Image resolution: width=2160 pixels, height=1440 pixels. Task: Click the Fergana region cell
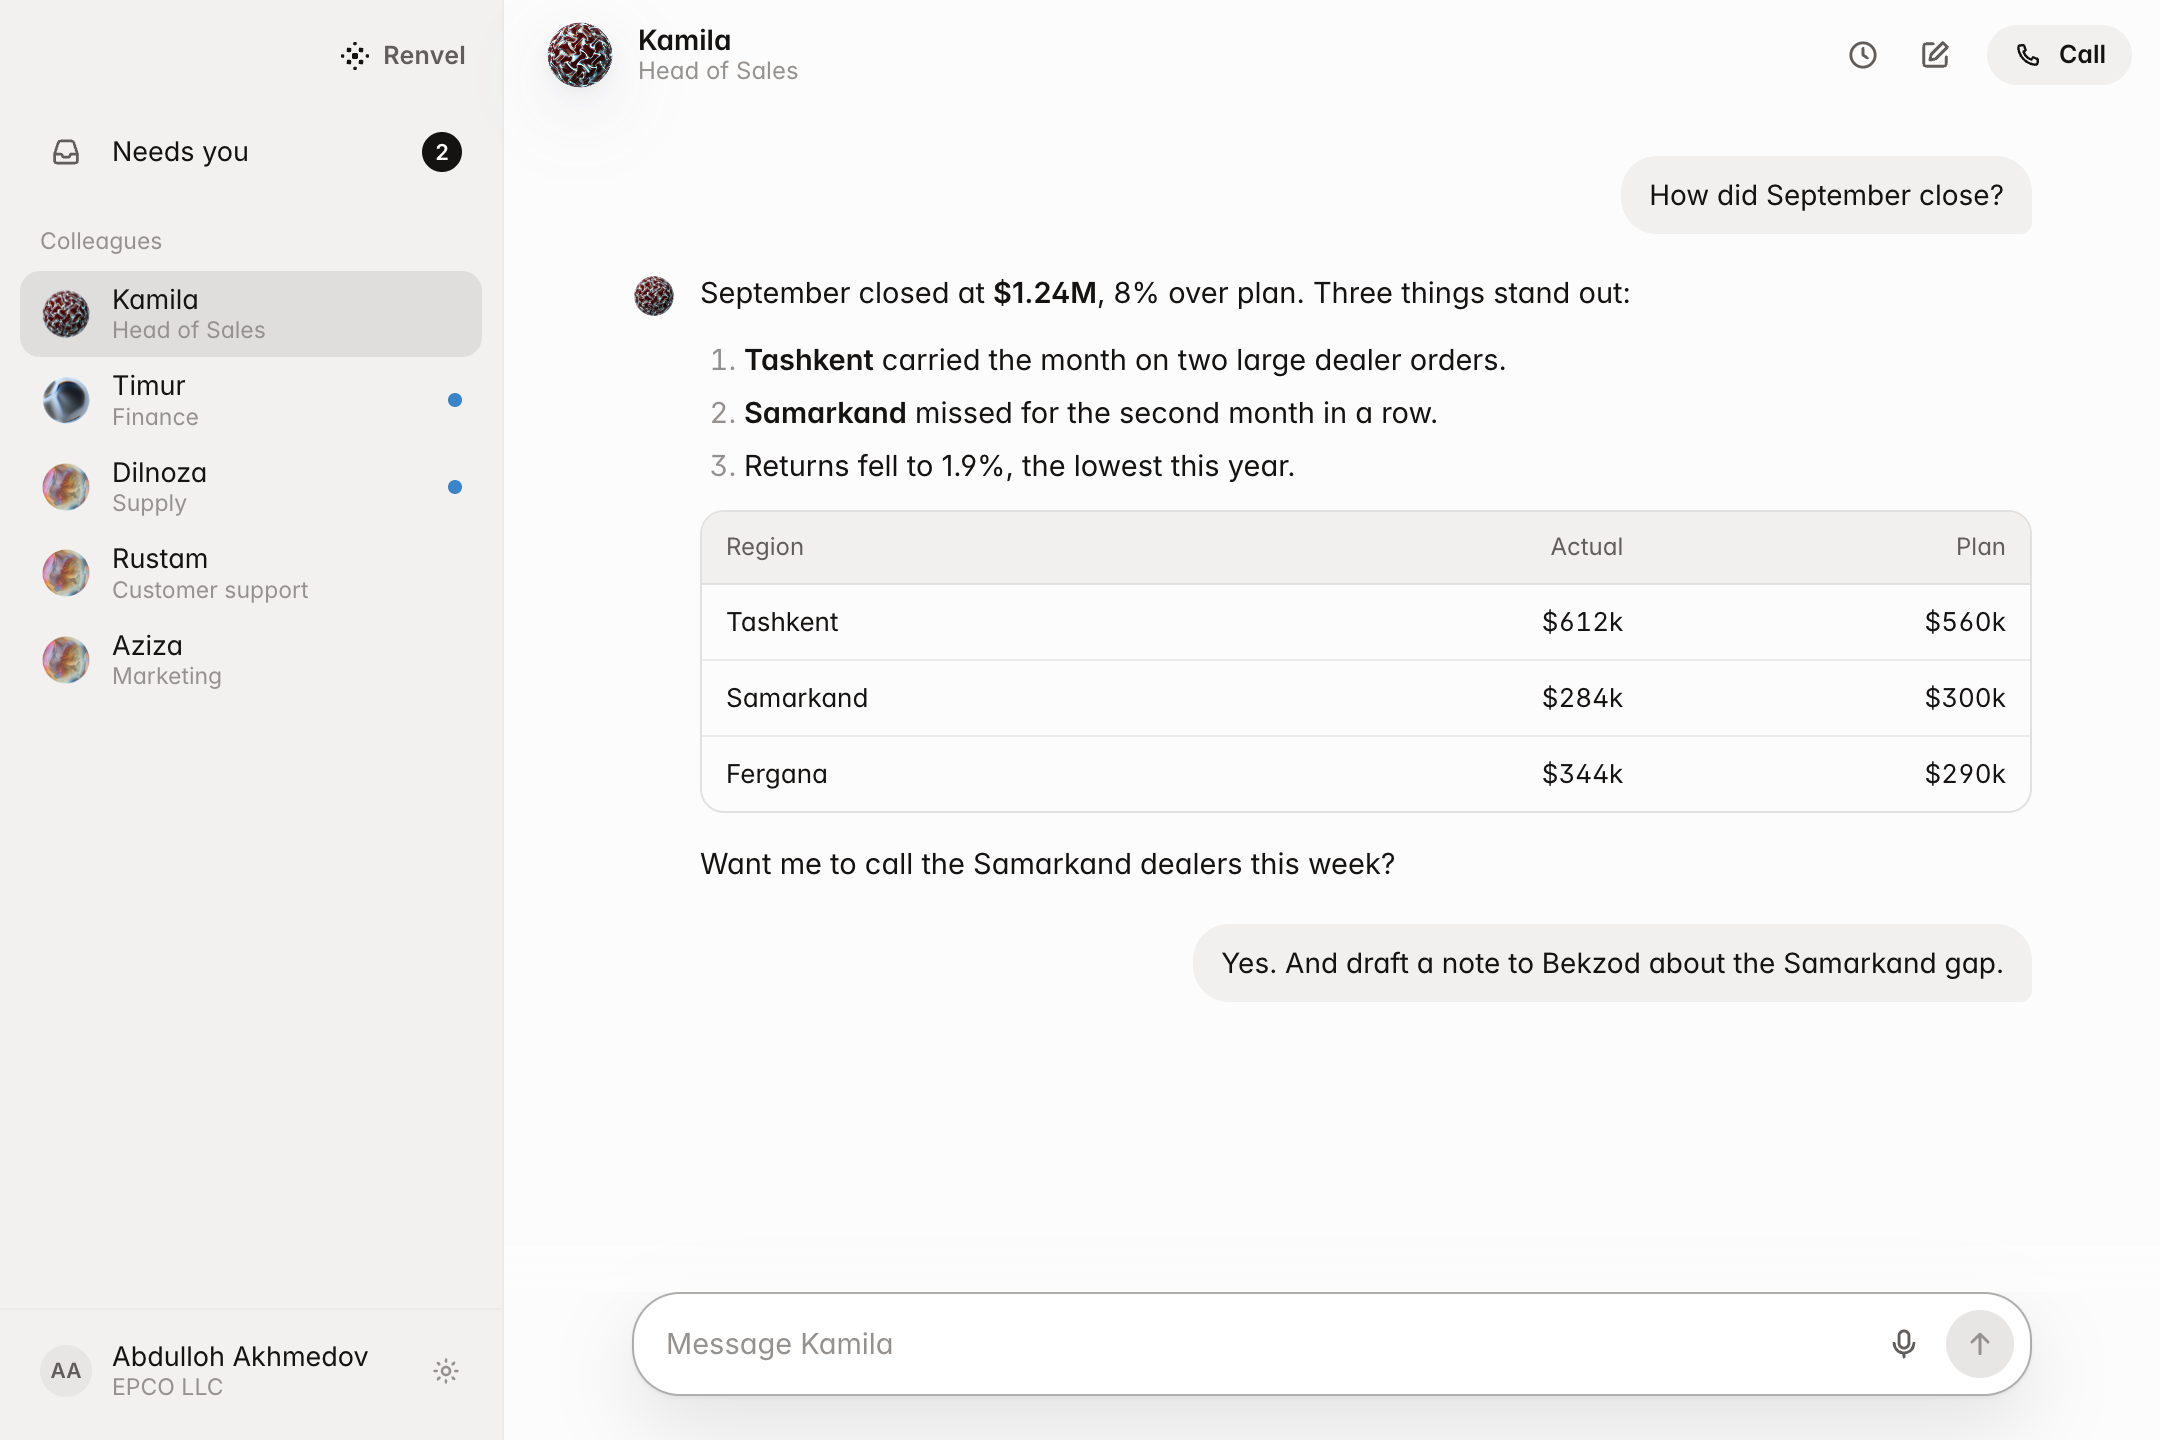coord(777,774)
